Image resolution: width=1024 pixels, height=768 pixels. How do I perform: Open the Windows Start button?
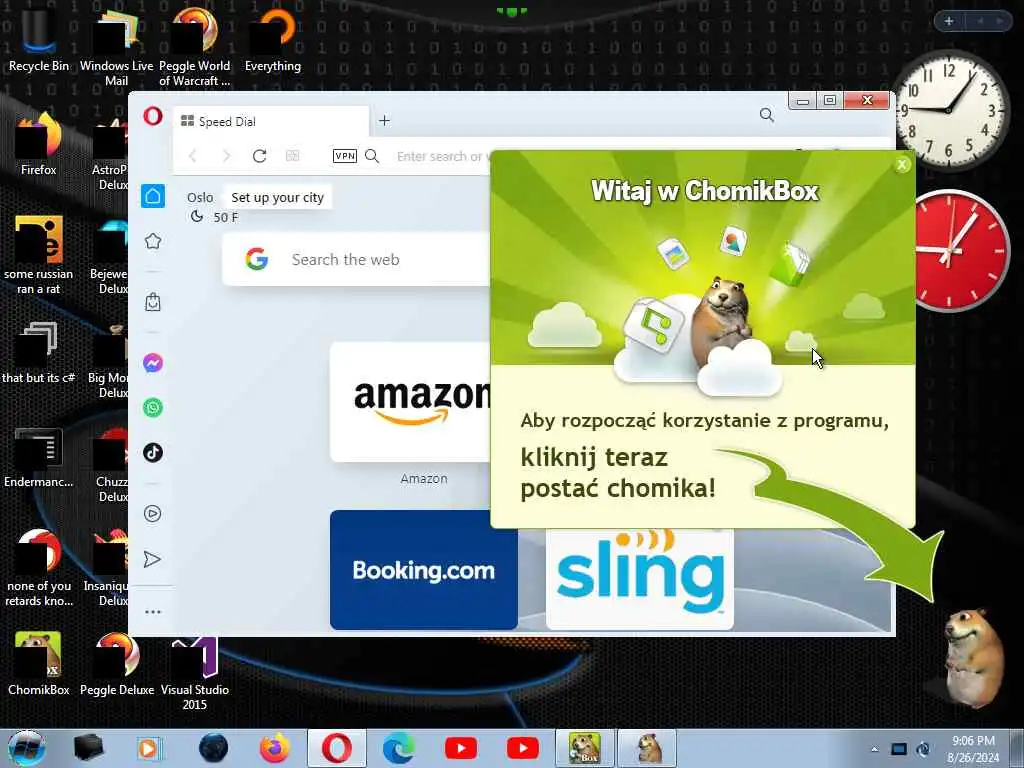tap(27, 748)
